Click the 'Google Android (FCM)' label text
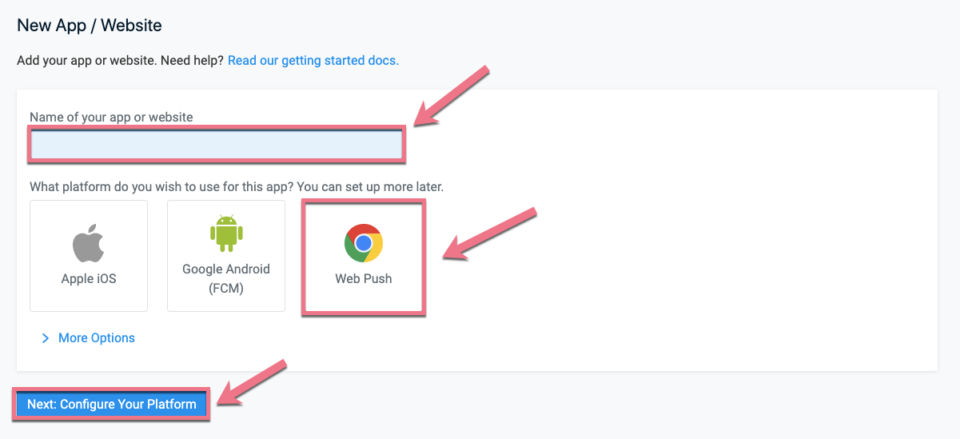 pyautogui.click(x=226, y=279)
